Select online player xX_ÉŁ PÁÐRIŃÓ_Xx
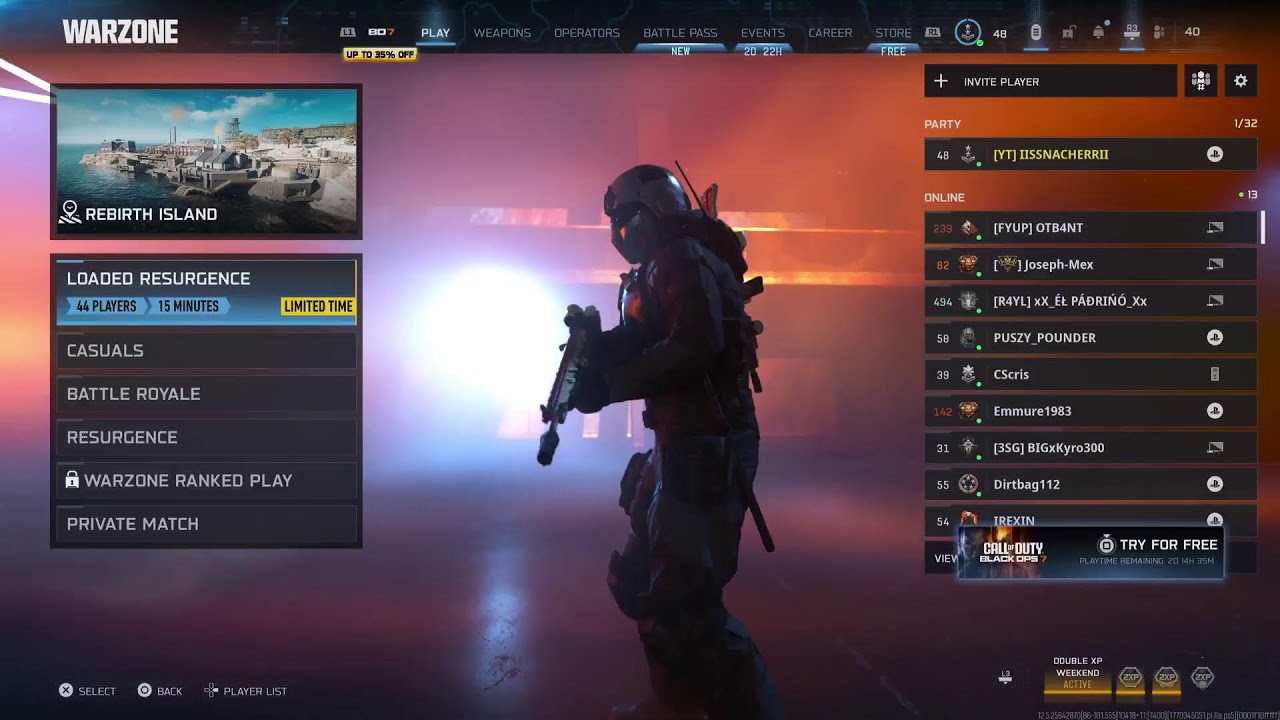 coord(1090,301)
